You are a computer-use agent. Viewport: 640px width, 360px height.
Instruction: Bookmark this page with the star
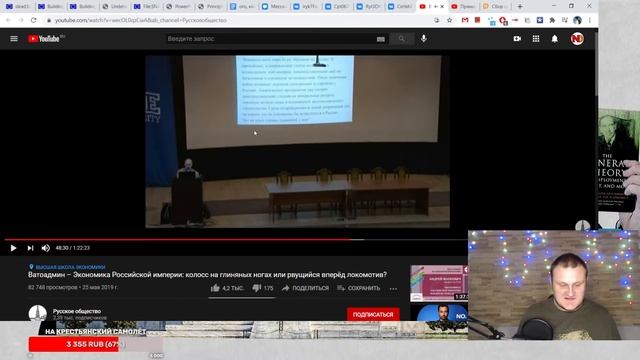point(449,20)
